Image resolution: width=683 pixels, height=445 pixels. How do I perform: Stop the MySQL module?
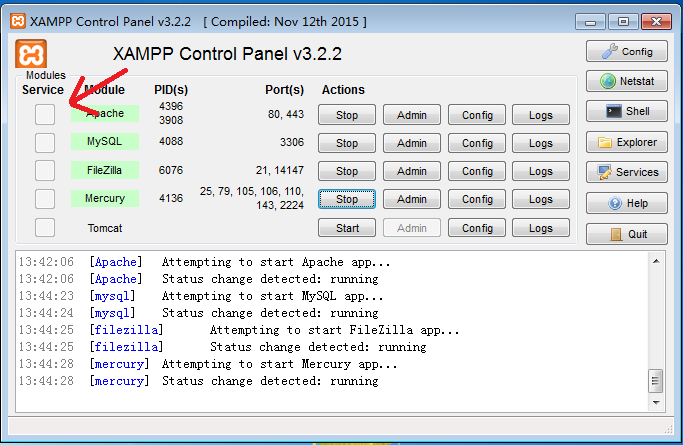coord(347,143)
